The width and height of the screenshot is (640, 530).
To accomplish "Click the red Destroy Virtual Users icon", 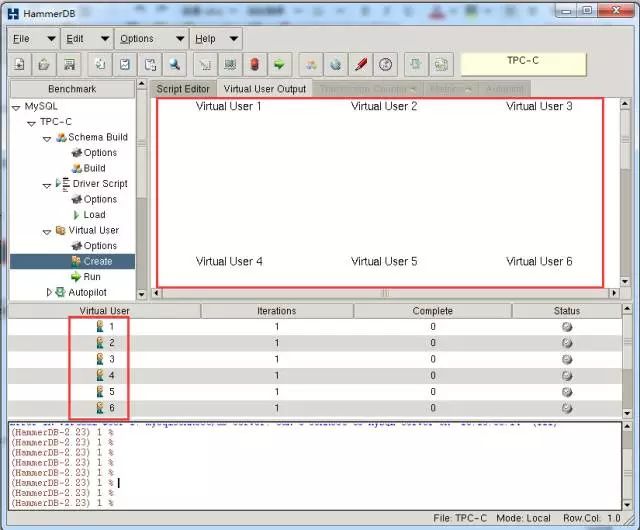I will [255, 65].
